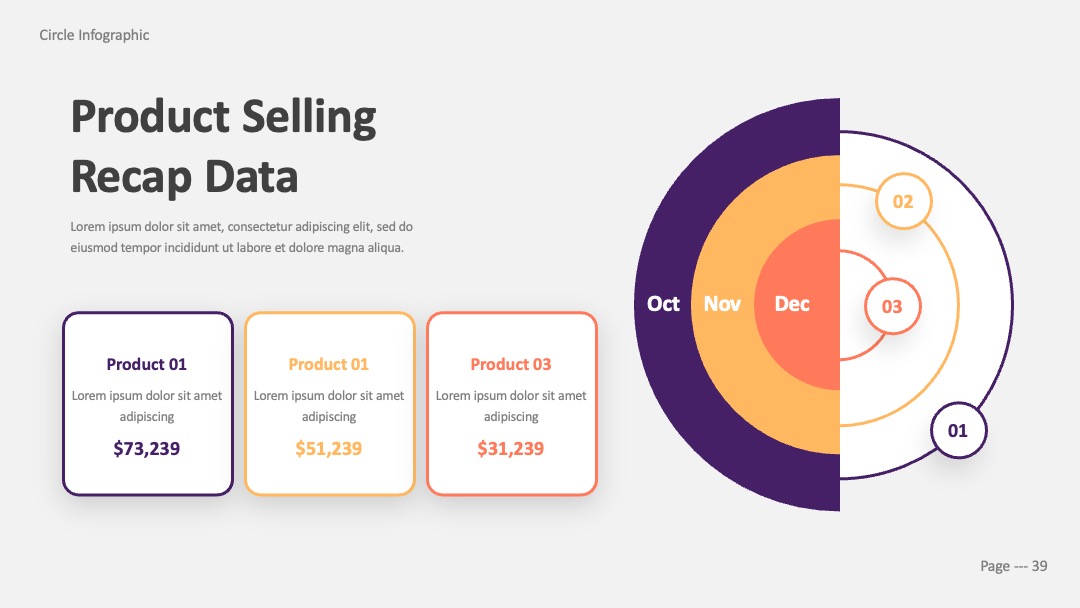Click the Circle Infographic header label

94,35
